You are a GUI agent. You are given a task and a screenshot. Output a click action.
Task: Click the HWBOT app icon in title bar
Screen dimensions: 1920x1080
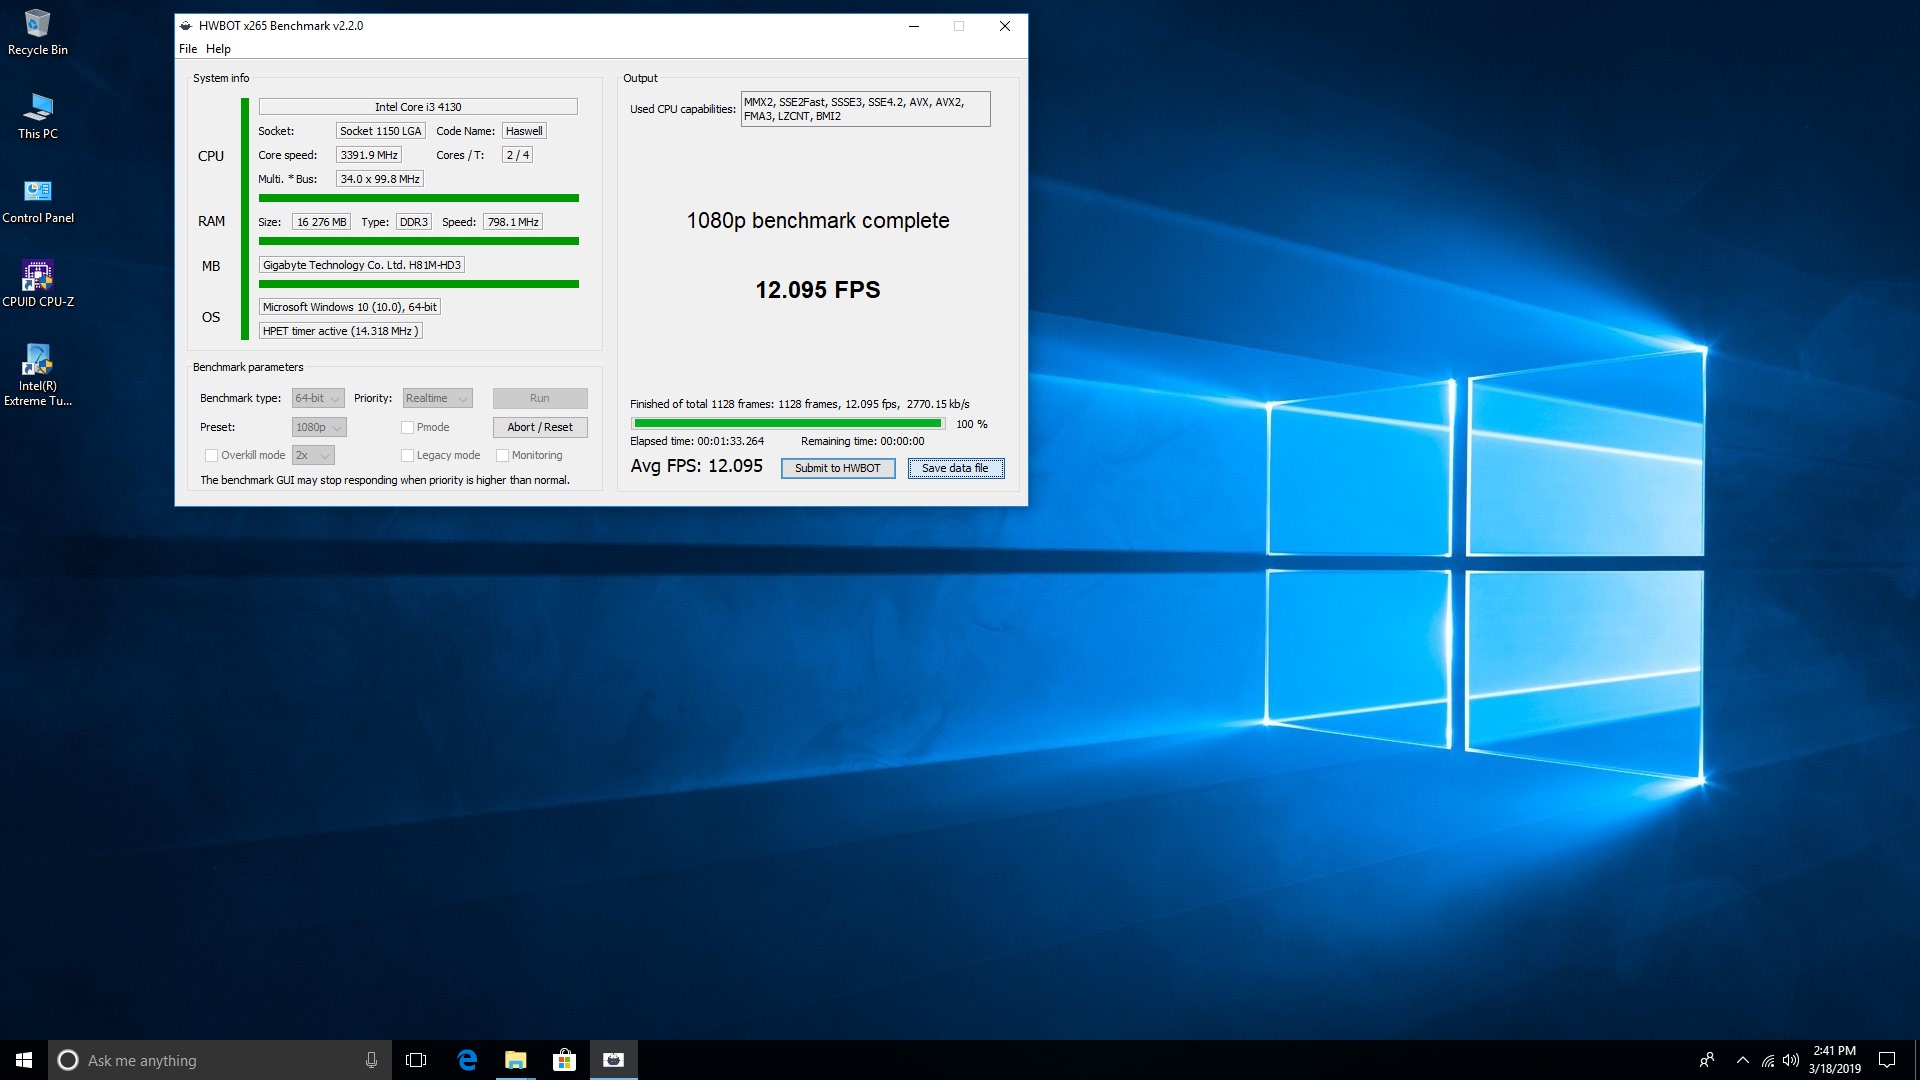point(186,26)
